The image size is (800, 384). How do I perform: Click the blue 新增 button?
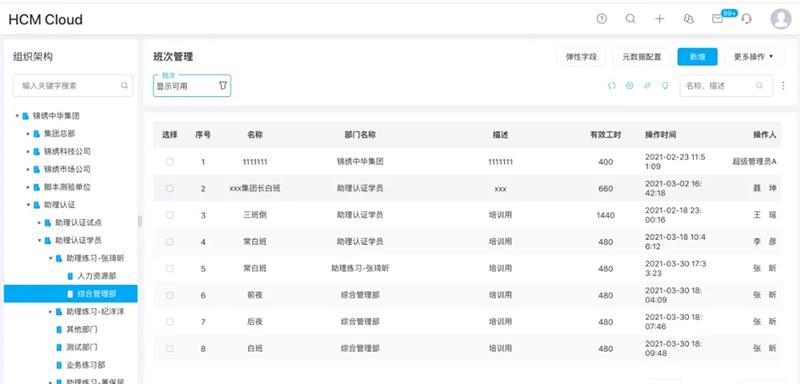[697, 57]
